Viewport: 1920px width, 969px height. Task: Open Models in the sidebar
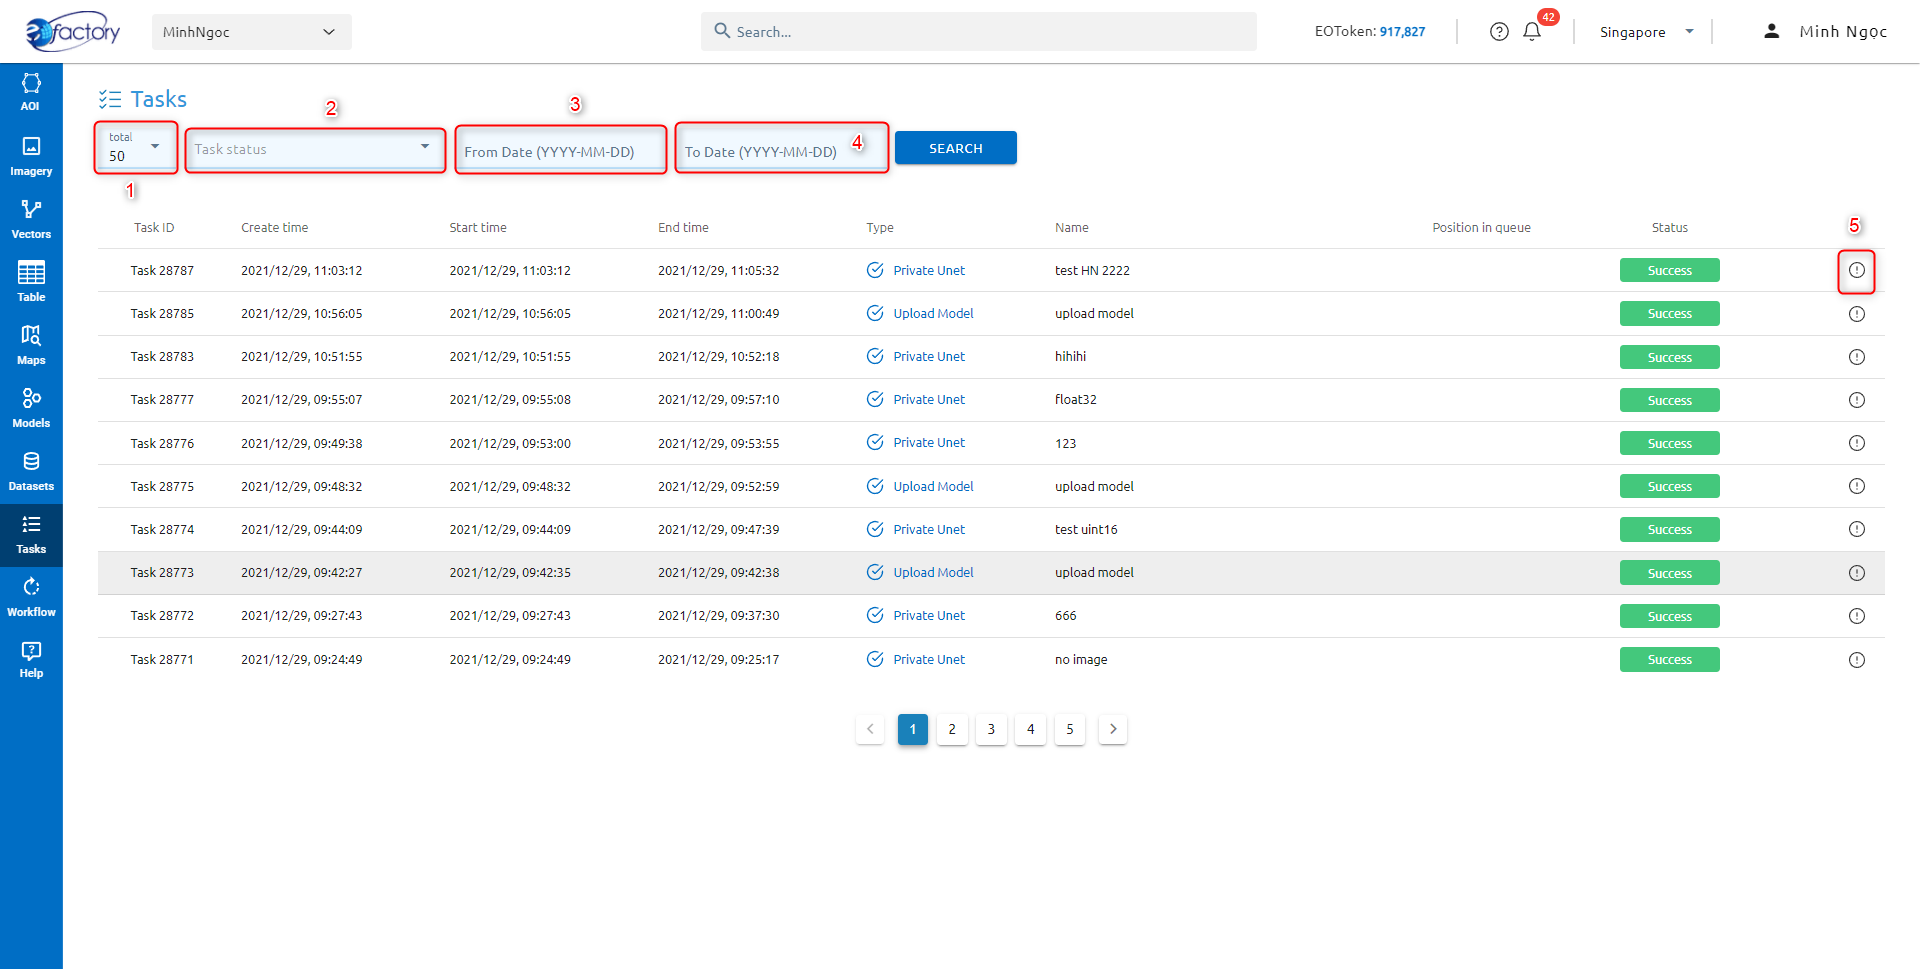click(x=31, y=409)
